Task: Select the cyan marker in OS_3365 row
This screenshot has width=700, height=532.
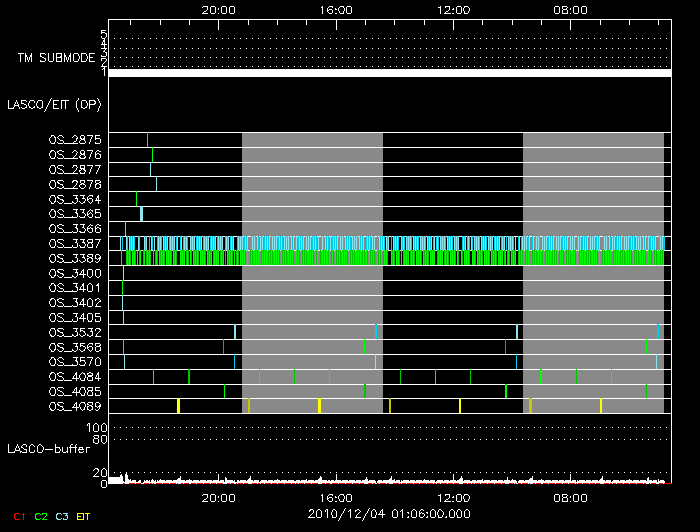Action: [x=141, y=214]
